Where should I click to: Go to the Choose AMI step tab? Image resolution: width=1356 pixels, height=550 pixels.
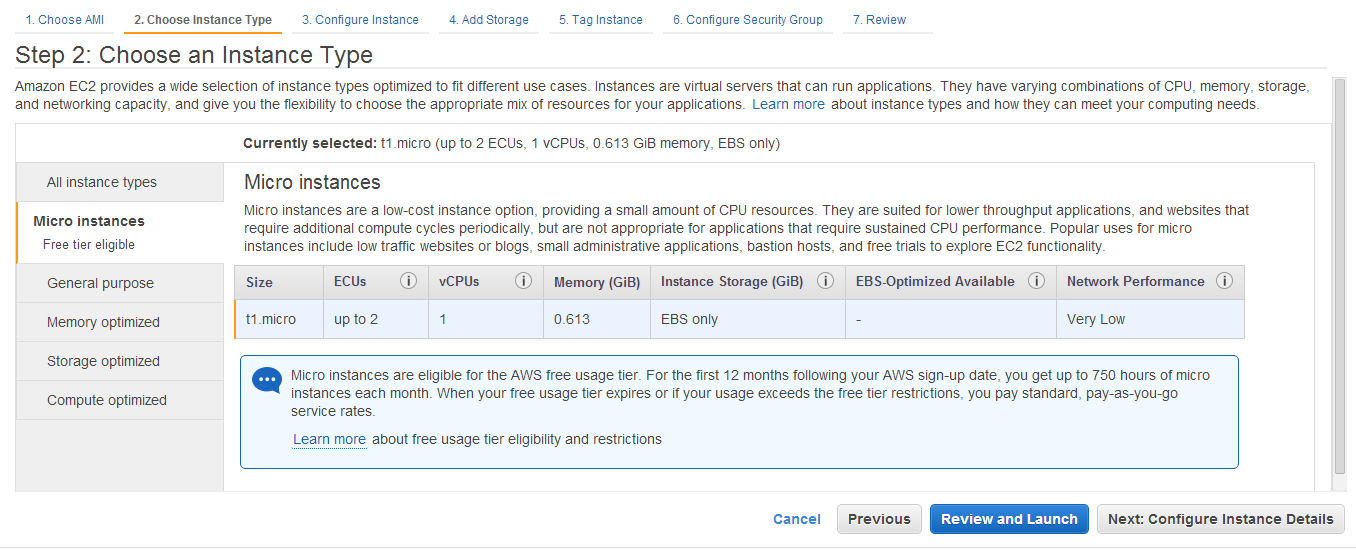[65, 20]
